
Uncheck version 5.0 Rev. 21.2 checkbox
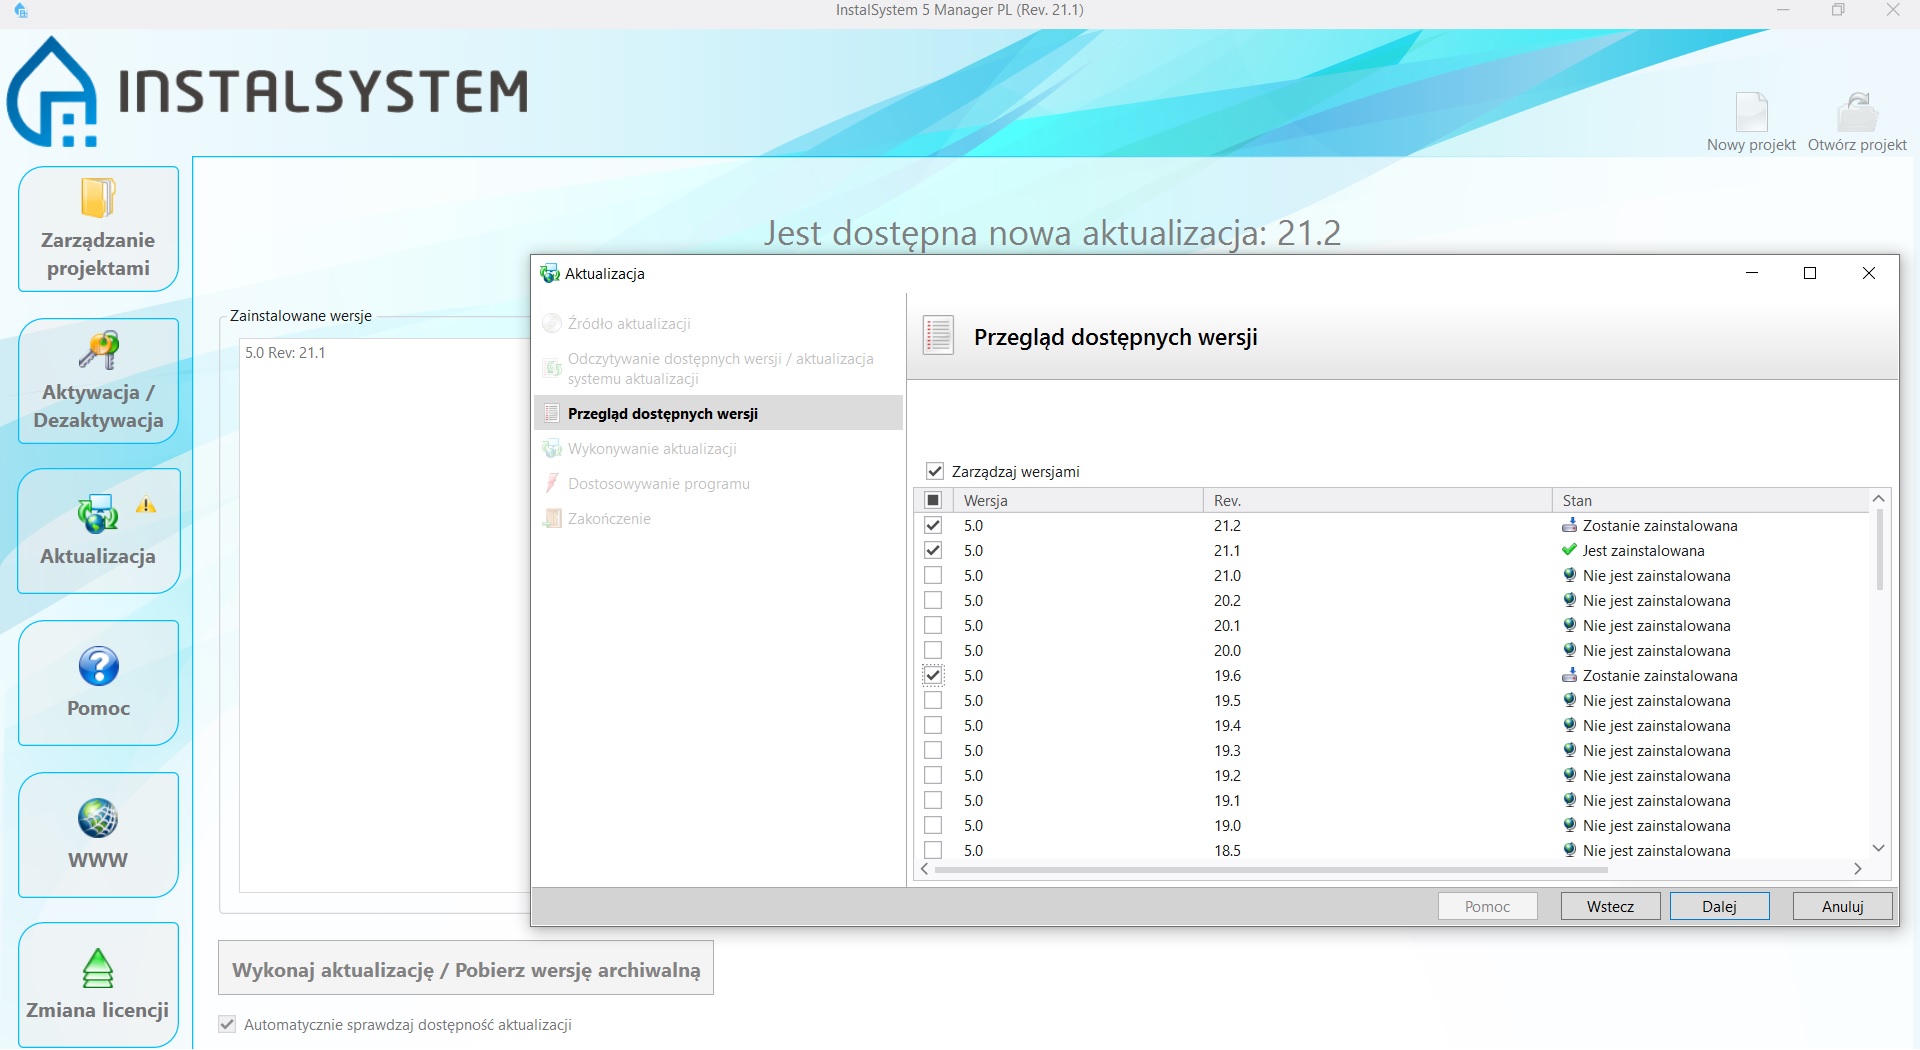(x=933, y=525)
